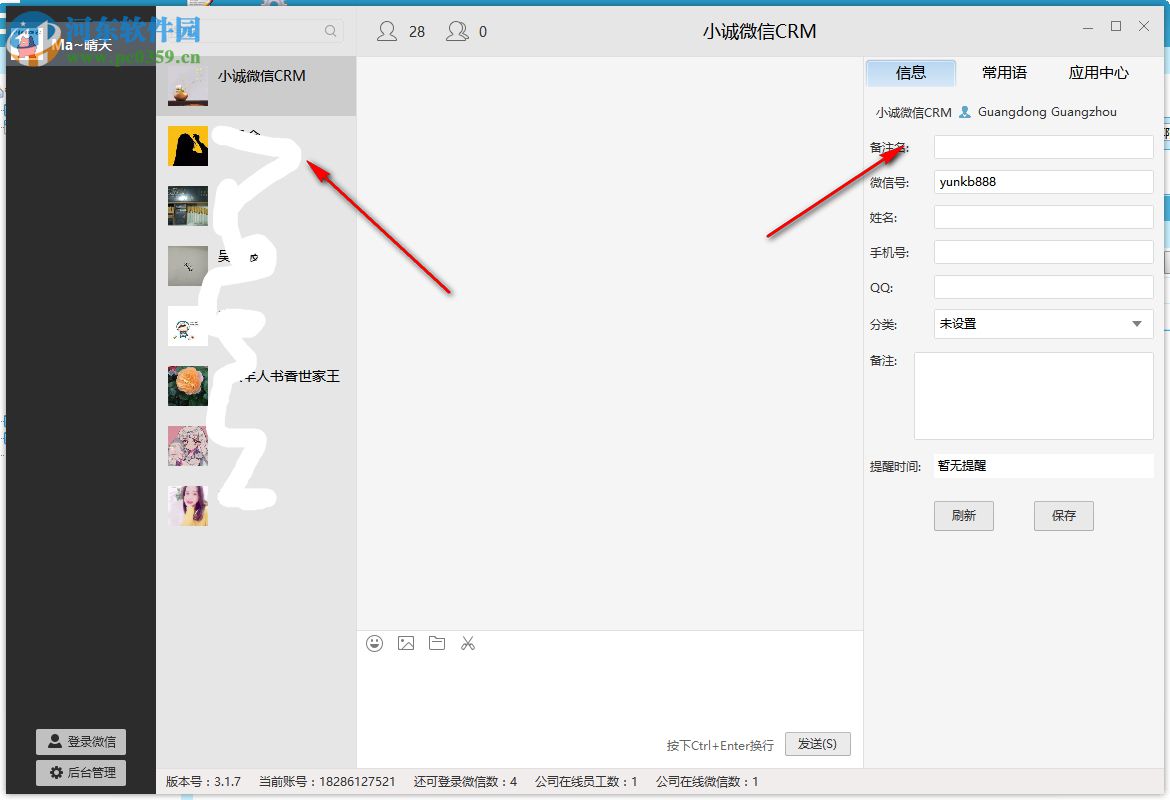Click the 刷新 button
Image resolution: width=1170 pixels, height=800 pixels.
click(x=963, y=516)
